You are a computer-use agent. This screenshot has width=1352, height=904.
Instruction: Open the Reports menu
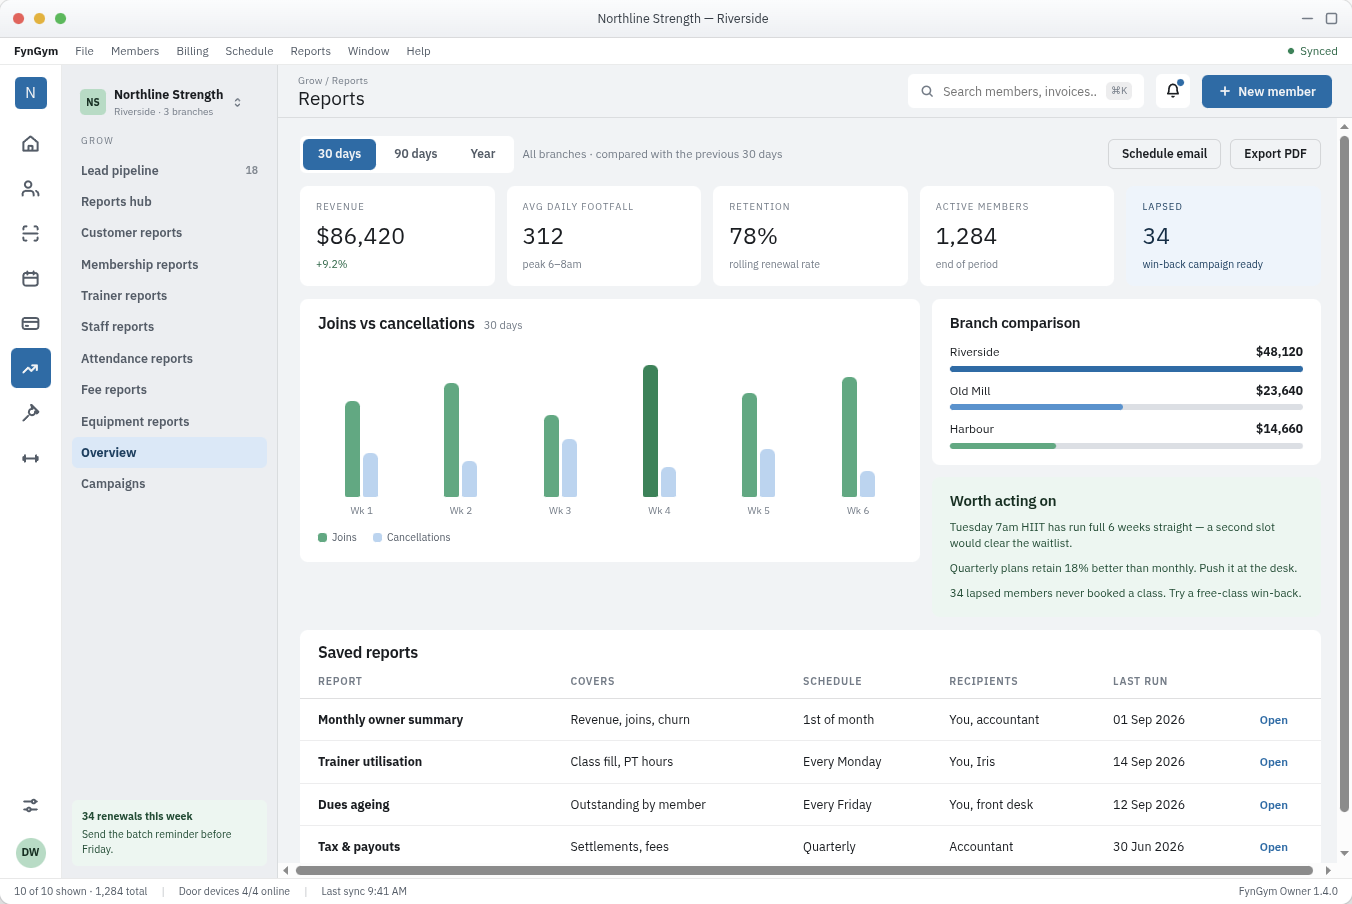tap(310, 51)
